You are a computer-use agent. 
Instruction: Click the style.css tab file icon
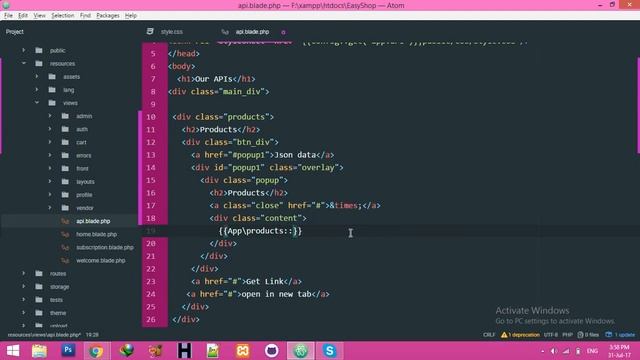pos(150,31)
